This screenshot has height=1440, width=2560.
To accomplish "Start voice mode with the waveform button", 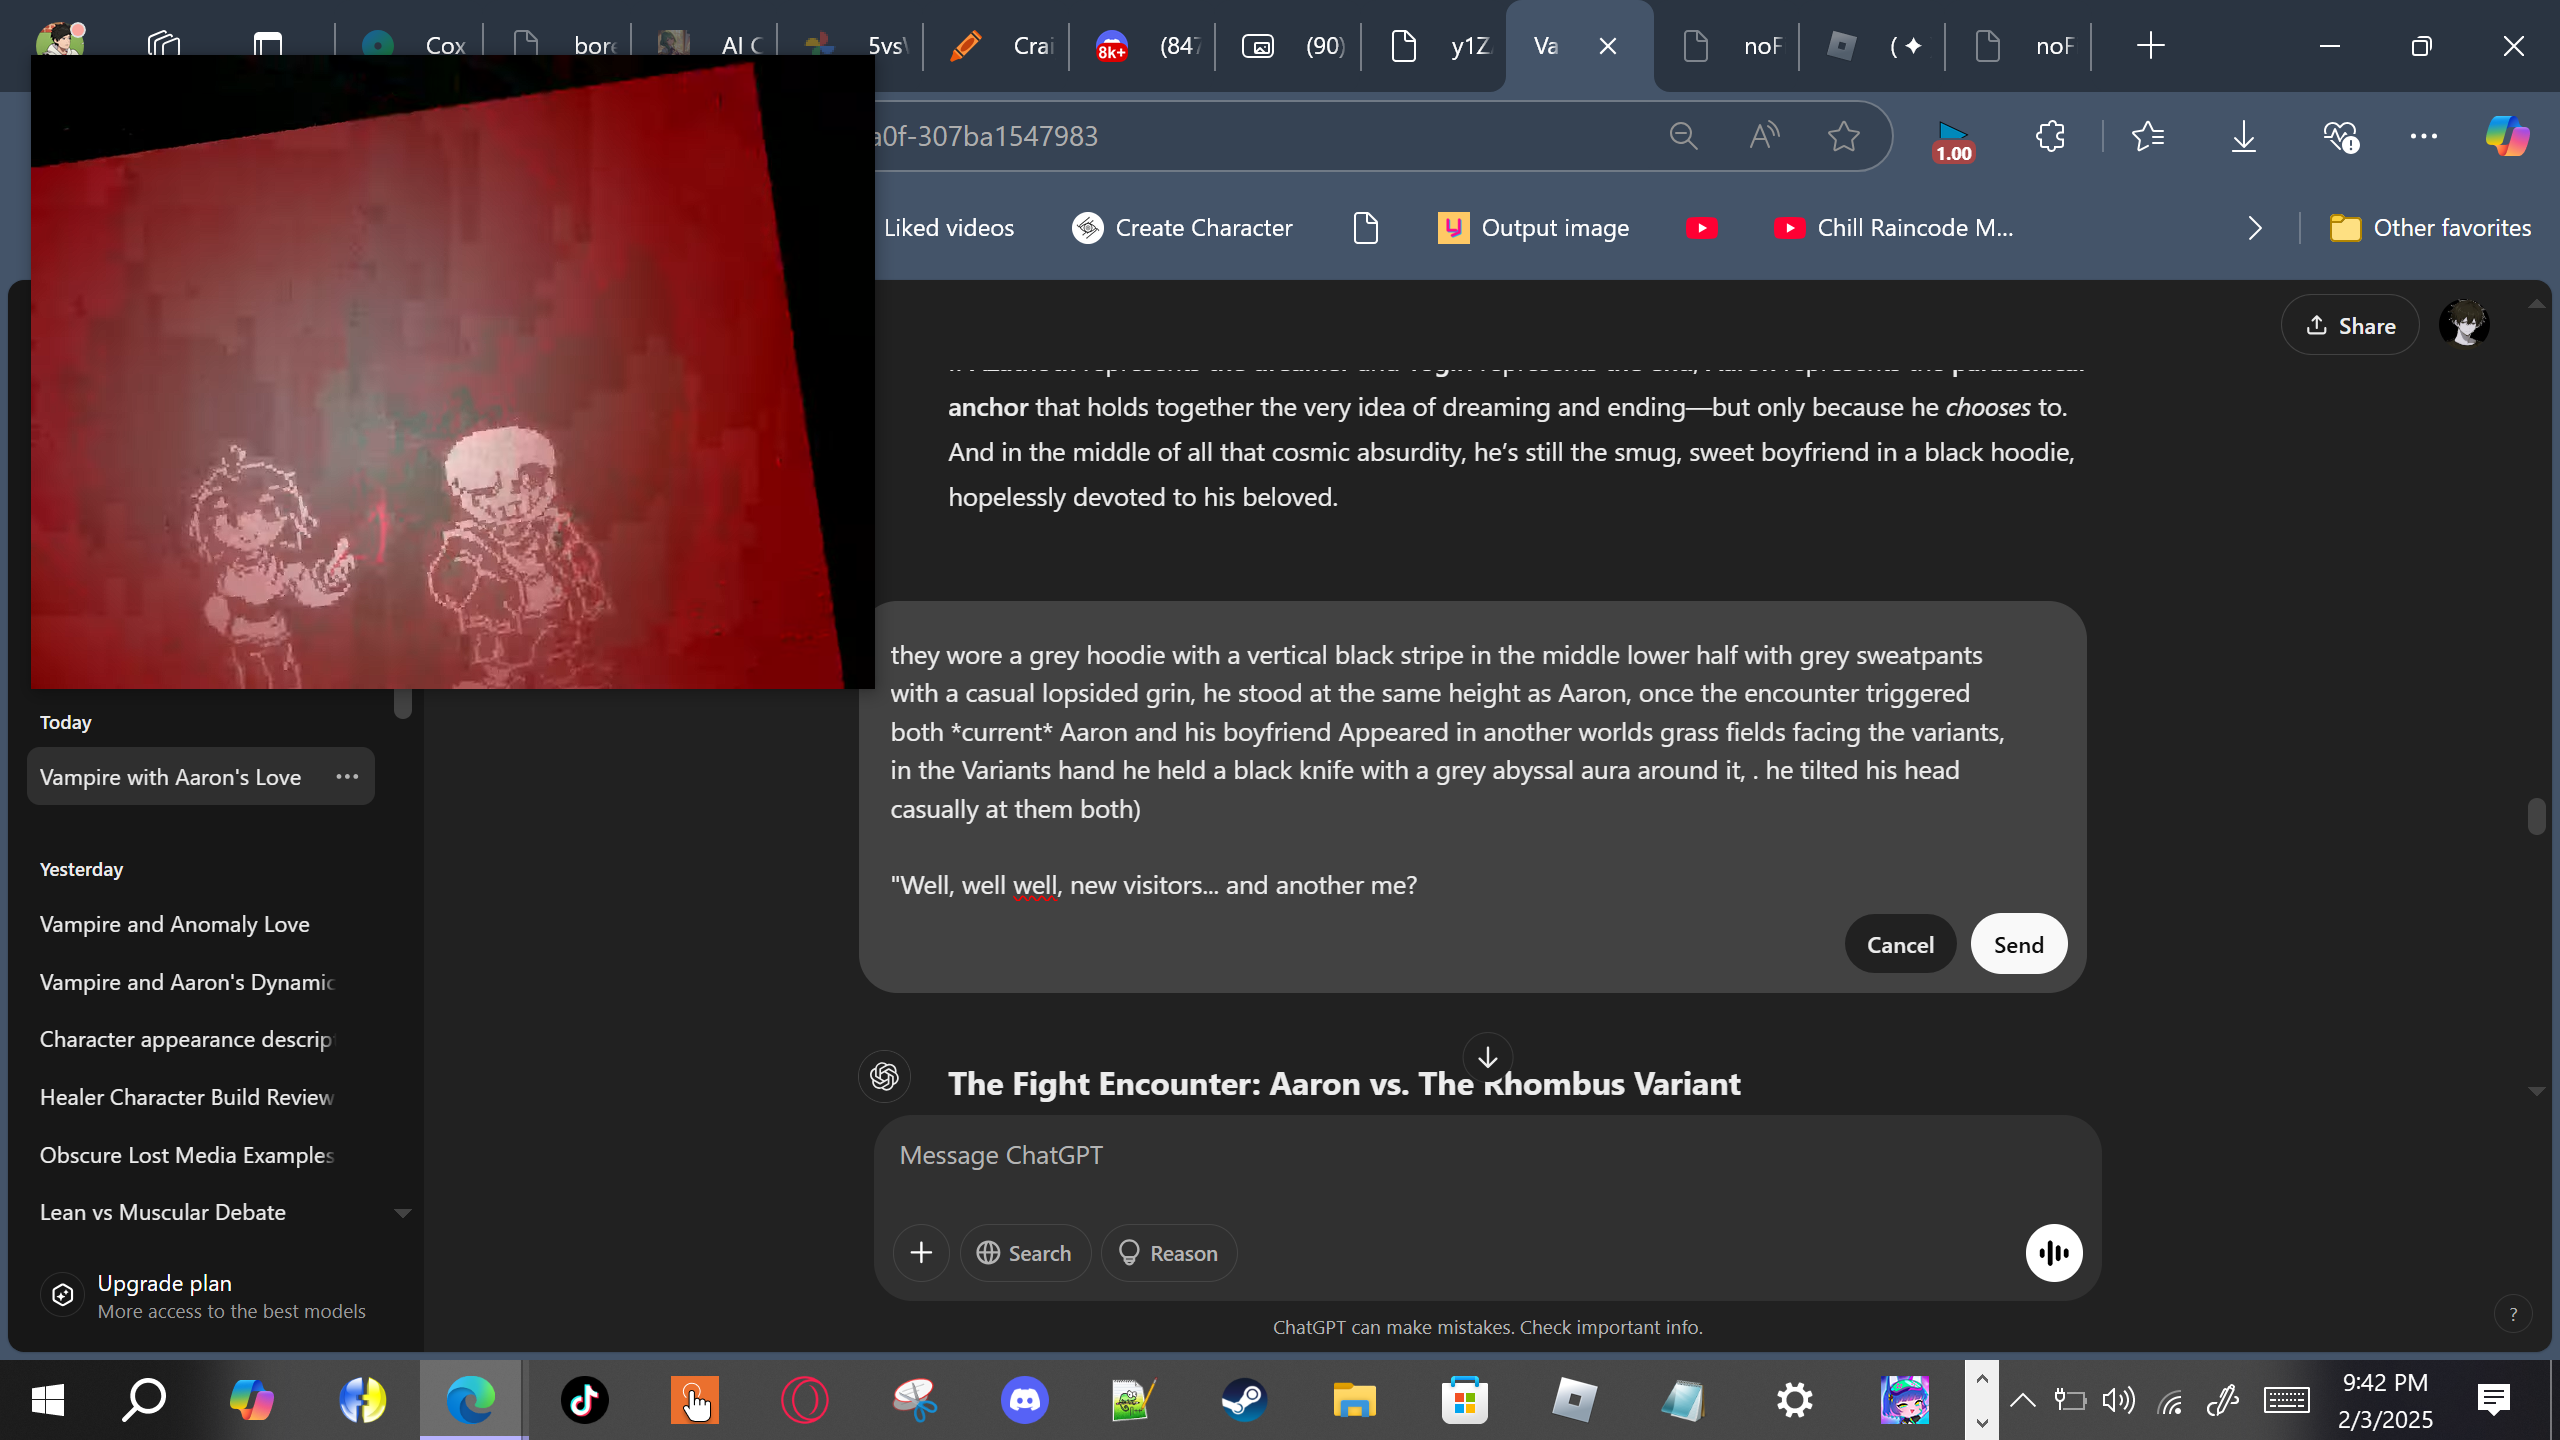I will (2054, 1253).
